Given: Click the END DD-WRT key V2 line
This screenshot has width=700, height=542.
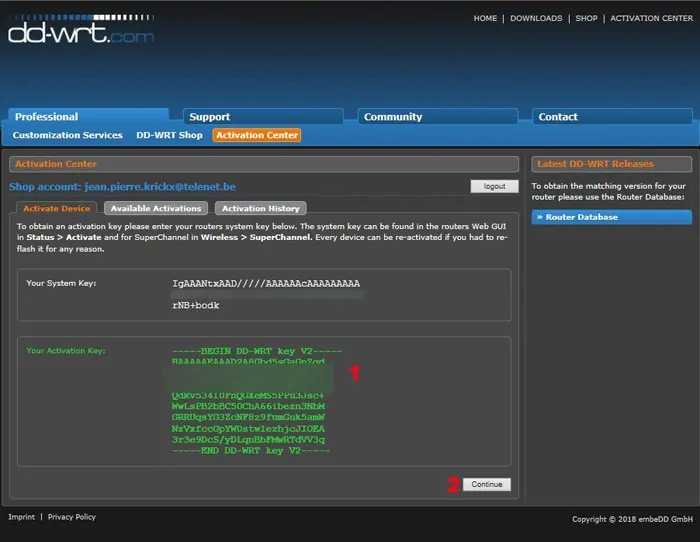Looking at the screenshot, I should [251, 450].
